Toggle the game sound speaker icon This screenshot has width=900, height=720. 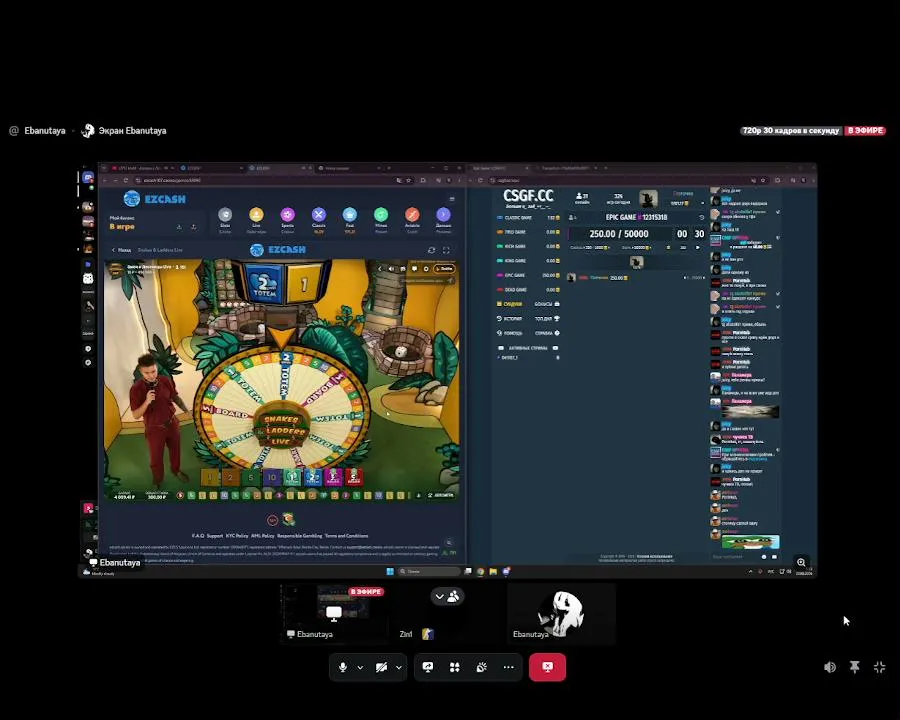click(391, 269)
